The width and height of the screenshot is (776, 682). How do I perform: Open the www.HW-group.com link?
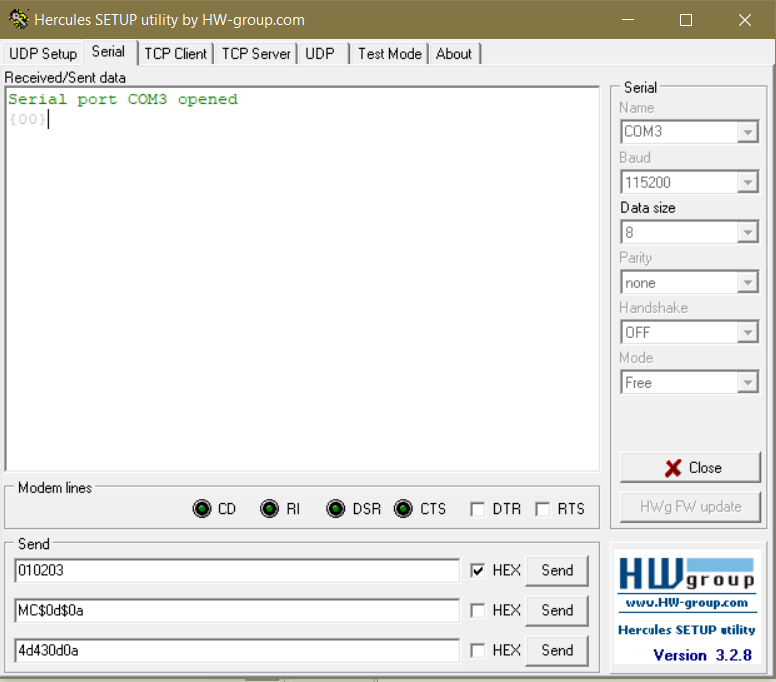pyautogui.click(x=686, y=603)
